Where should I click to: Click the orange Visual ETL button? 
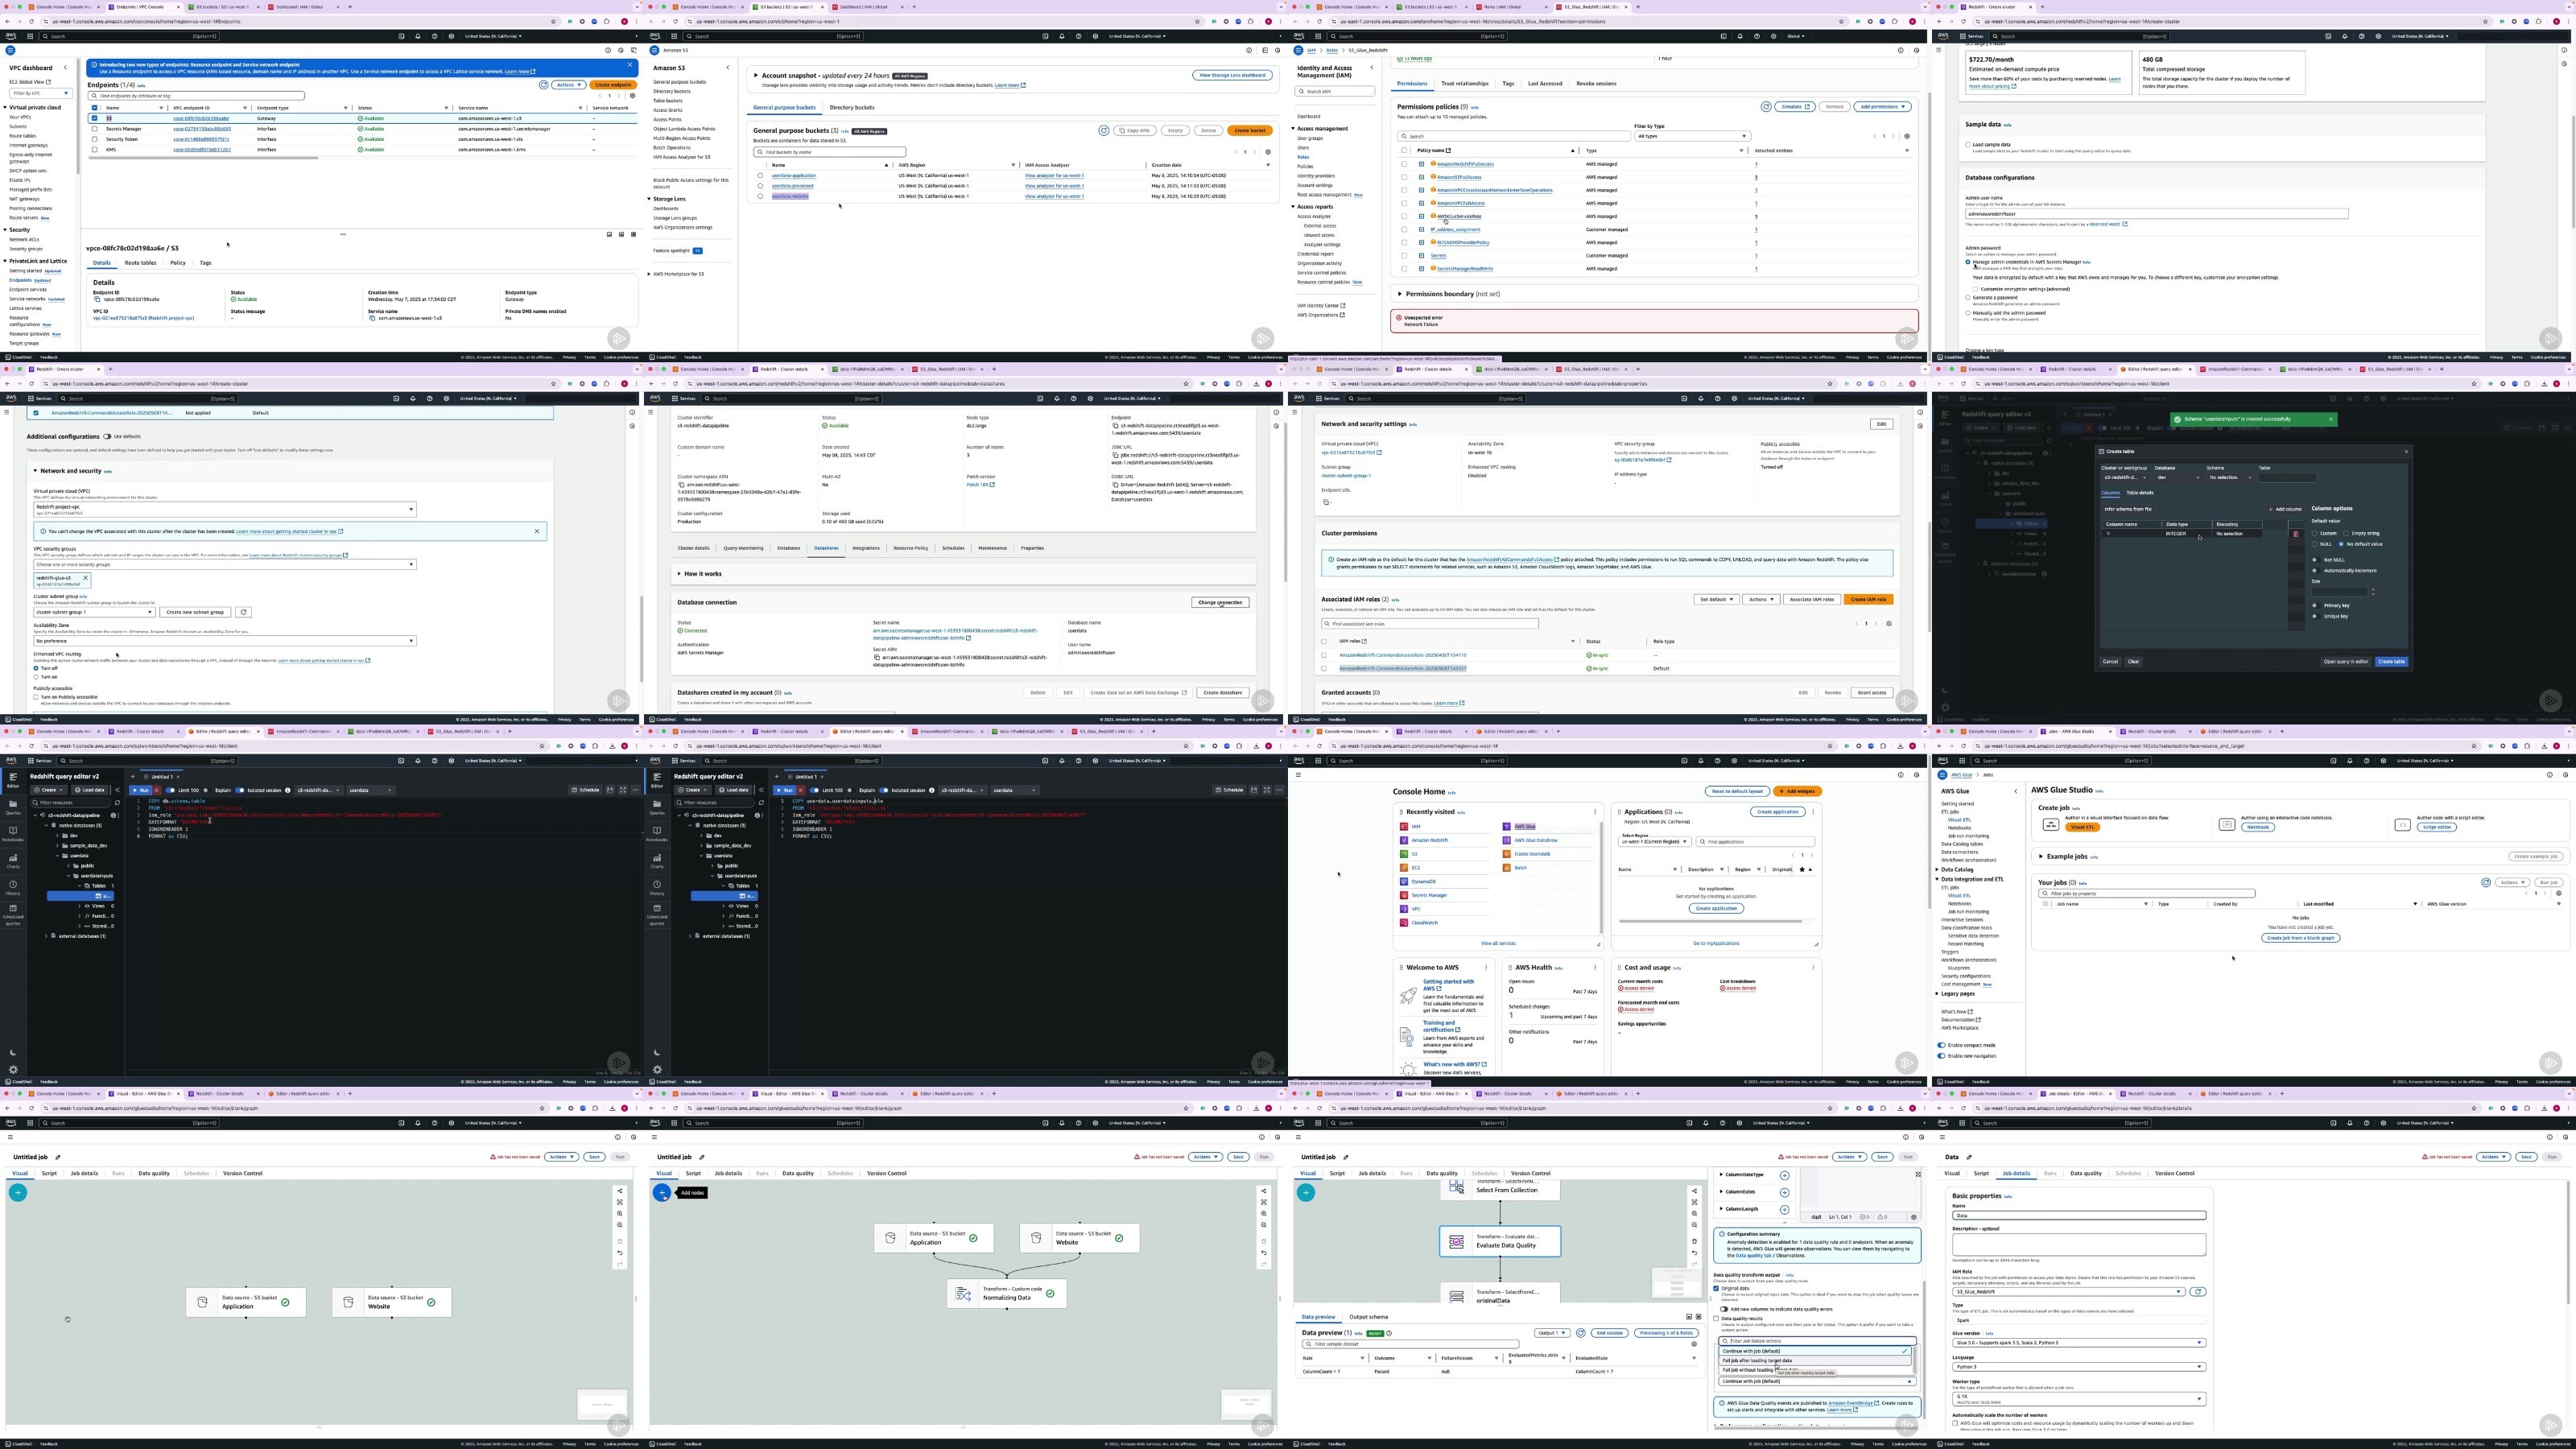click(2082, 827)
